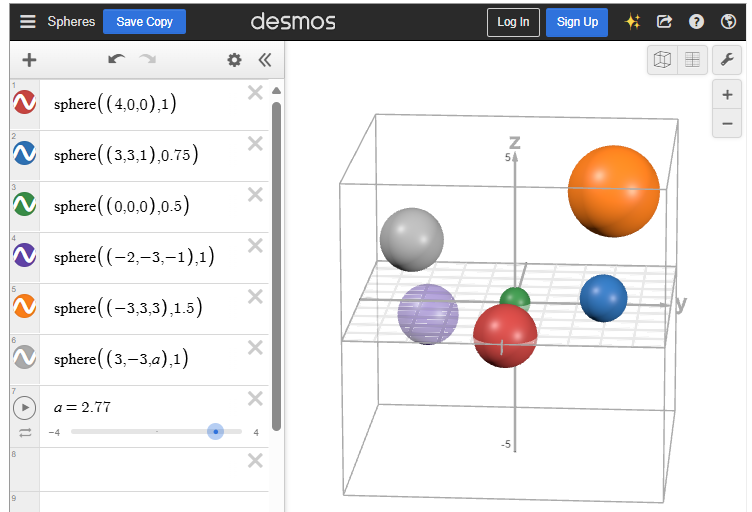Click the Log In button
Image resolution: width=752 pixels, height=512 pixels.
pos(513,22)
